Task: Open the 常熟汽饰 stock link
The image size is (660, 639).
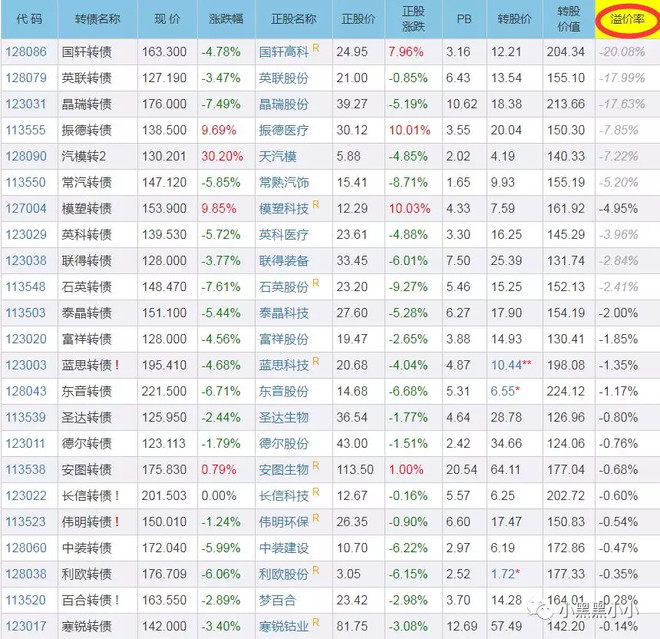Action: (284, 182)
